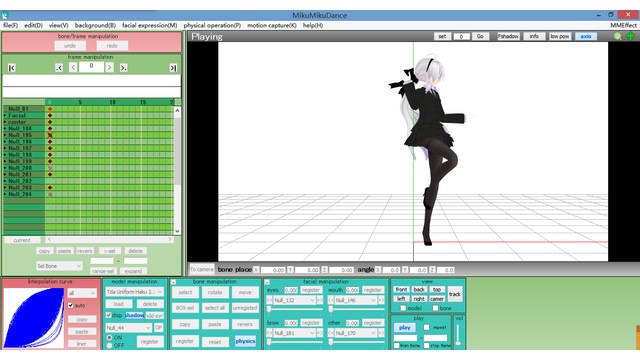The height and width of the screenshot is (360, 640).
Task: Select previous other morph arrow
Action: [x=331, y=333]
